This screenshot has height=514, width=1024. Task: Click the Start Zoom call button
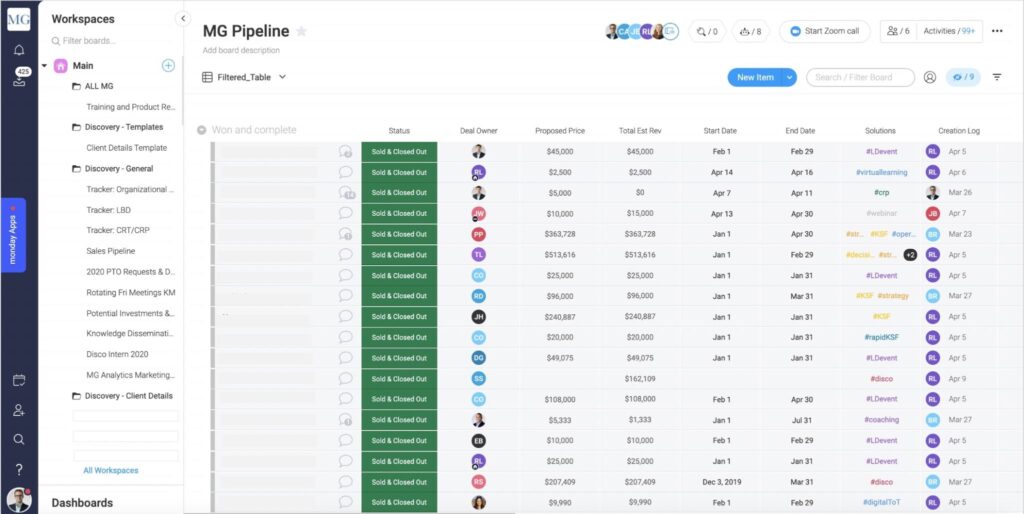824,31
